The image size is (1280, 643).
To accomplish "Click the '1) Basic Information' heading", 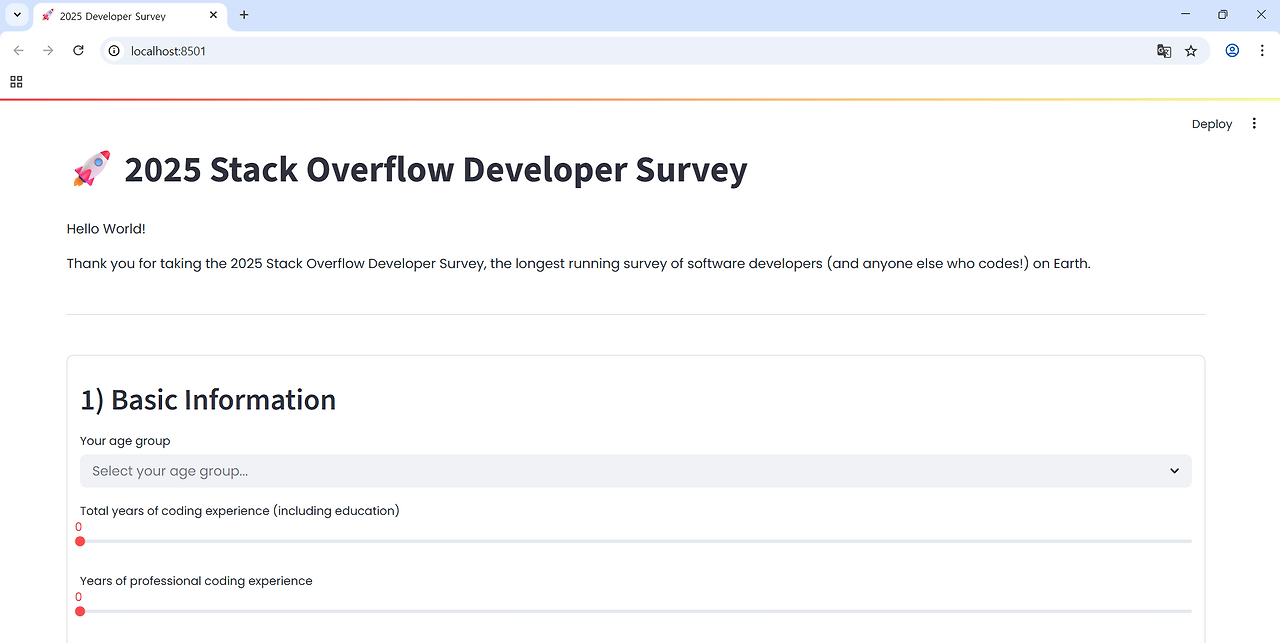I will pos(208,400).
